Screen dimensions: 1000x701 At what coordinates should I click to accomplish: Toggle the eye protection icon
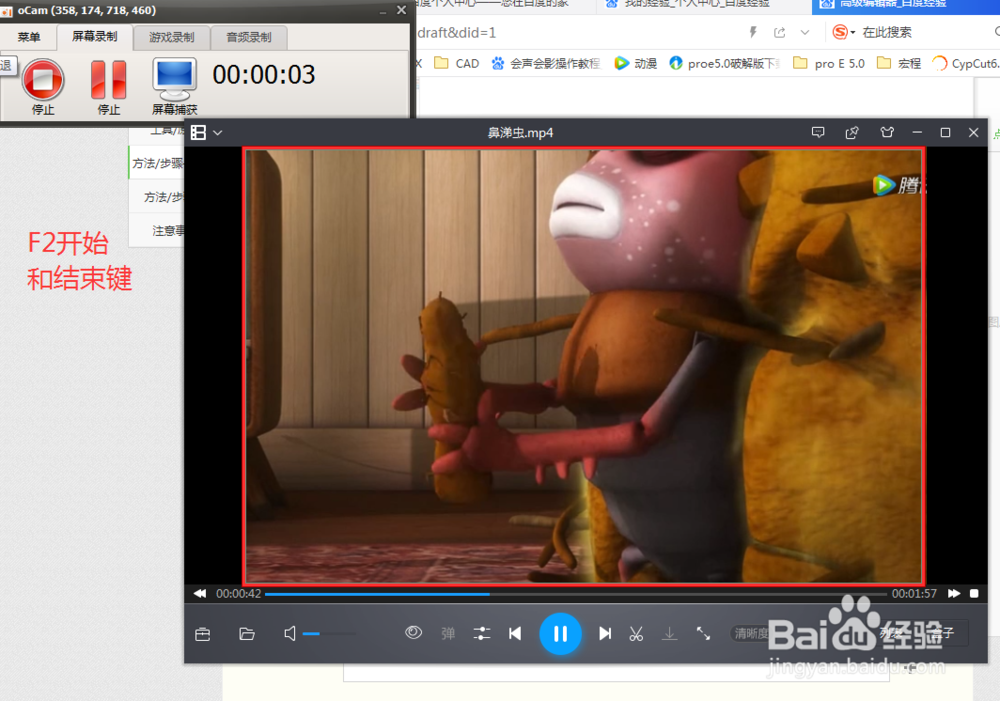coord(413,632)
